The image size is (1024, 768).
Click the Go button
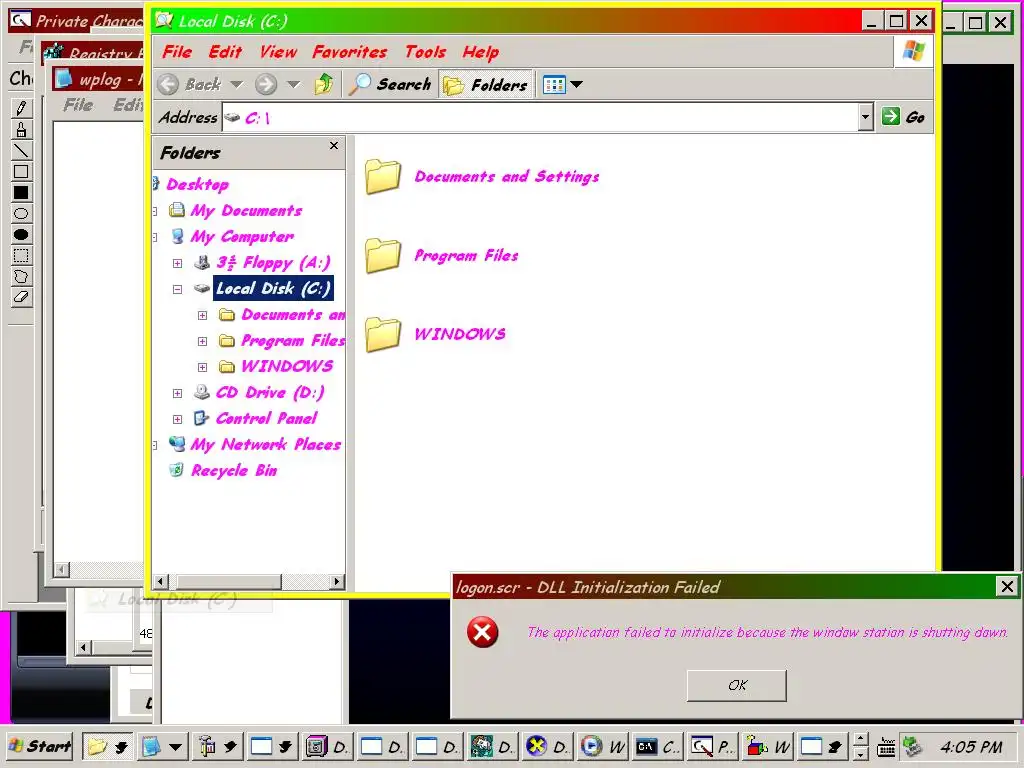[x=904, y=118]
